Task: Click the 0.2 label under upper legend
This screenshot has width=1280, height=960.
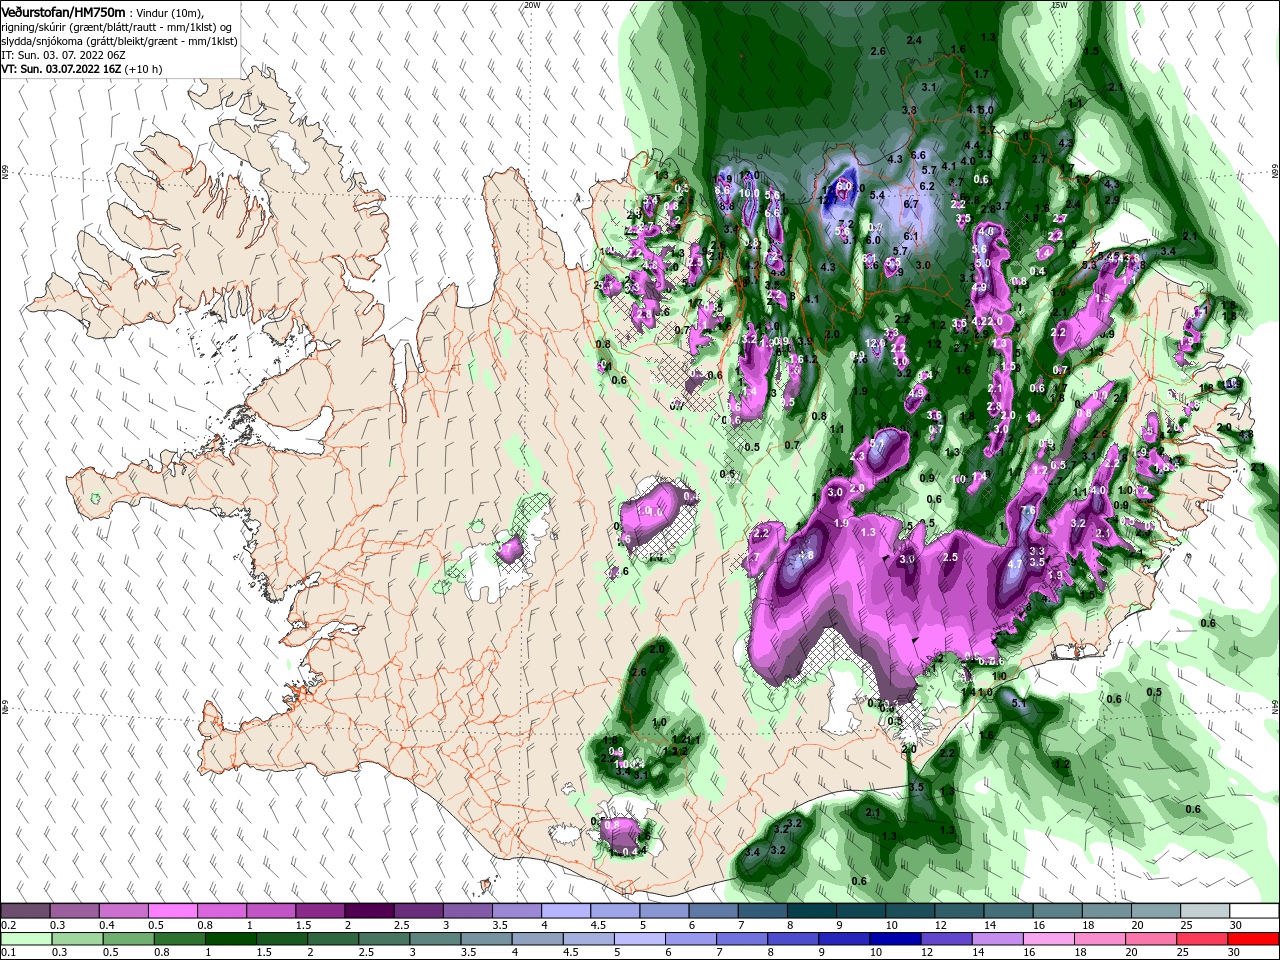Action: 7,925
